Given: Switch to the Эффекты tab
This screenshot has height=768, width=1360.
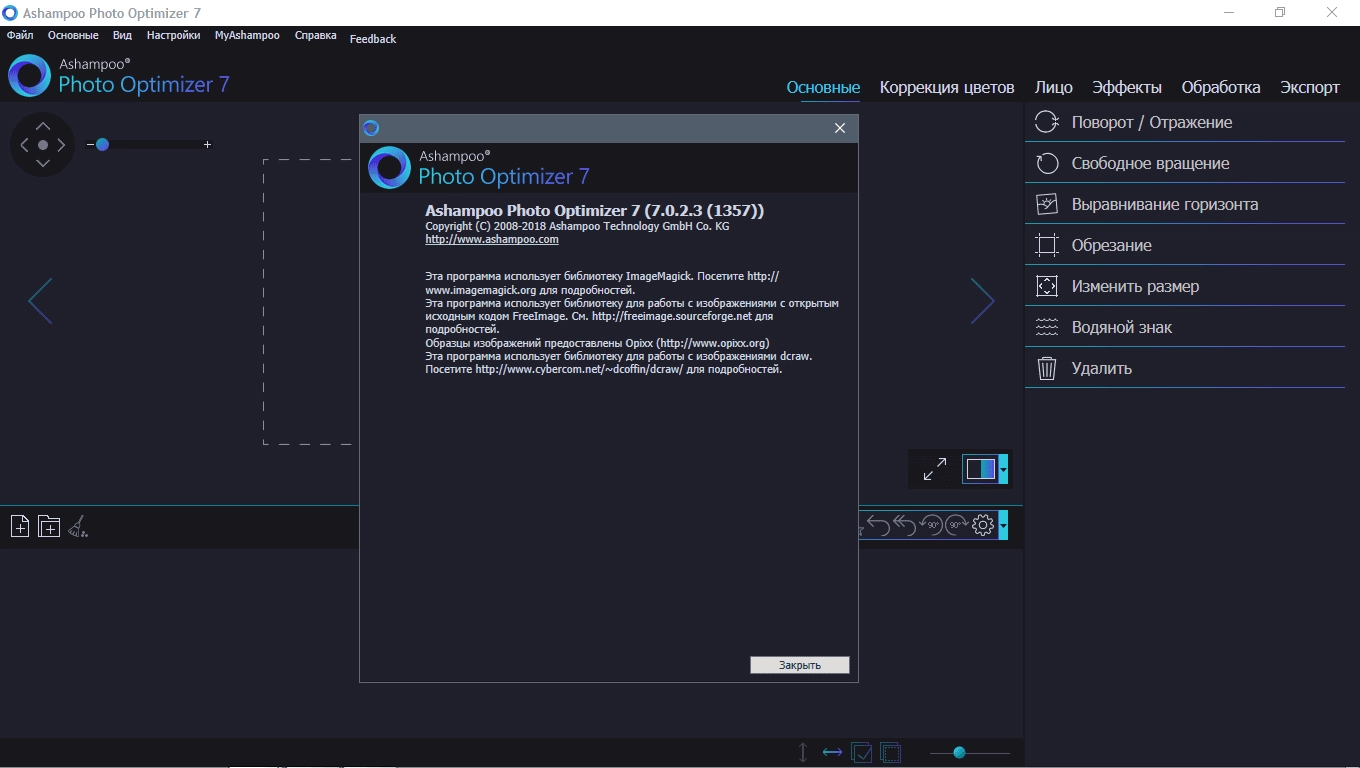Looking at the screenshot, I should point(1127,87).
